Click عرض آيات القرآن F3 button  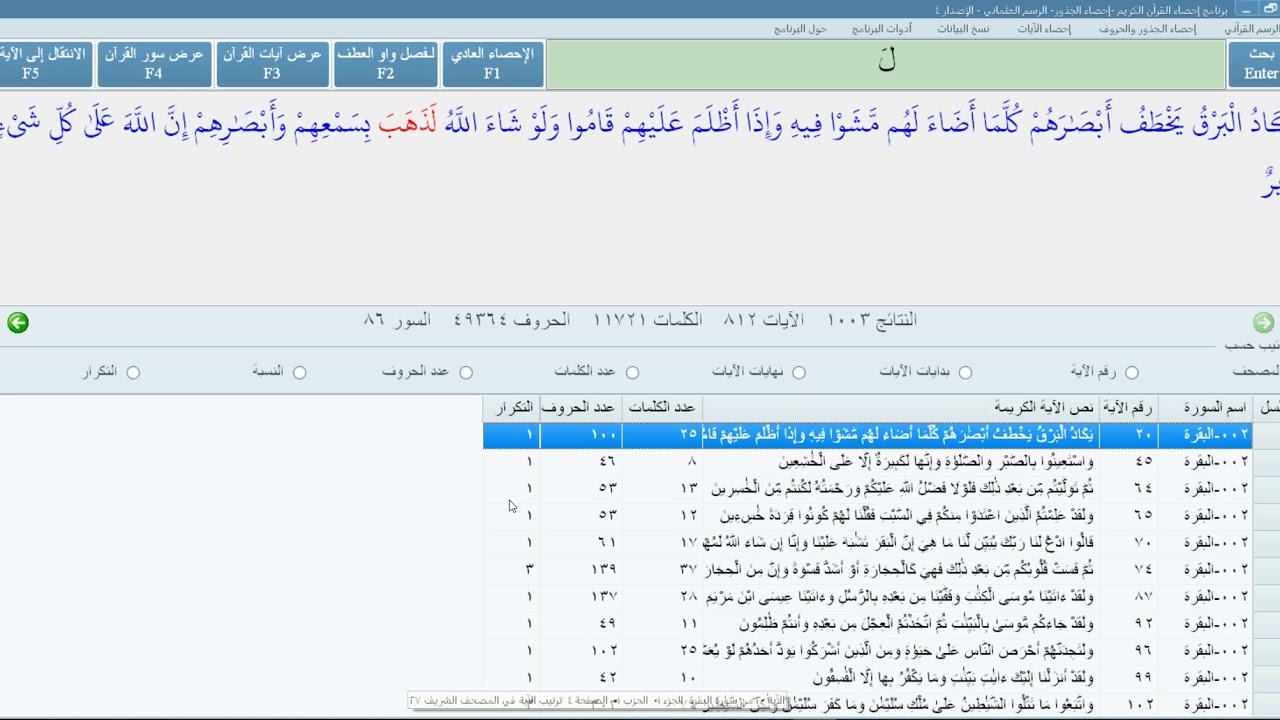click(x=272, y=64)
